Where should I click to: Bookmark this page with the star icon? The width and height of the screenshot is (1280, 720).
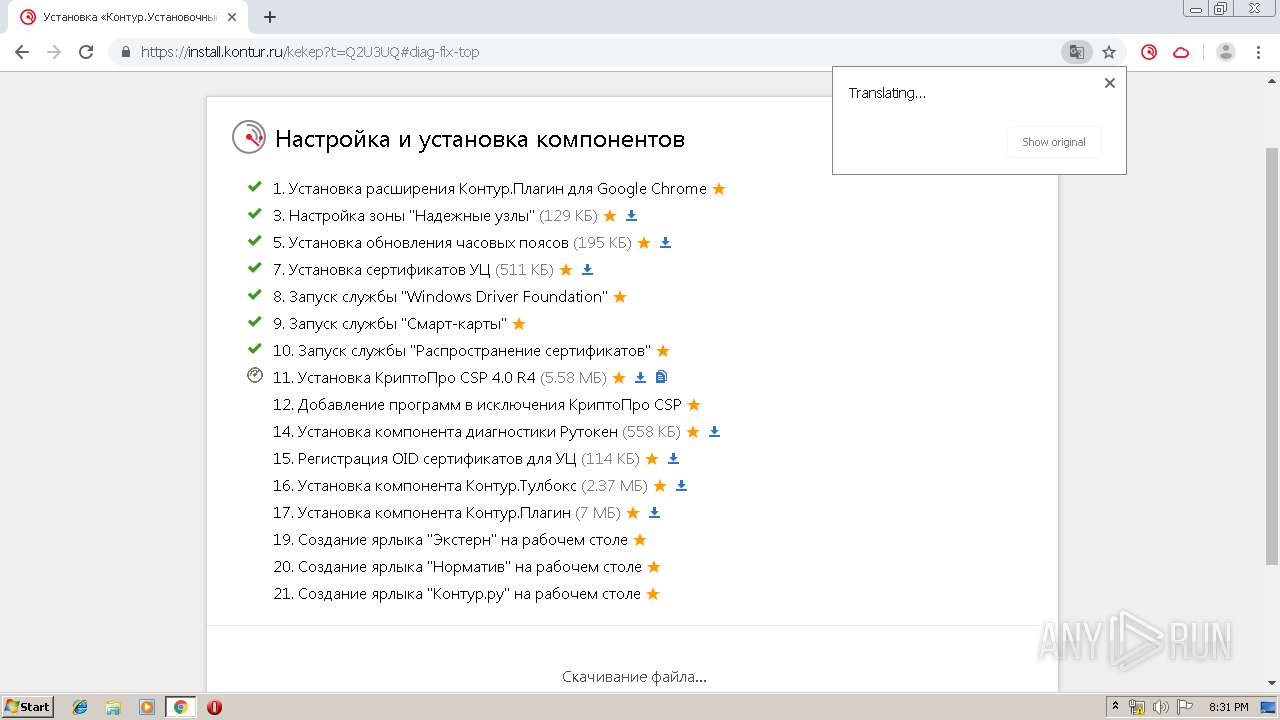(x=1108, y=52)
